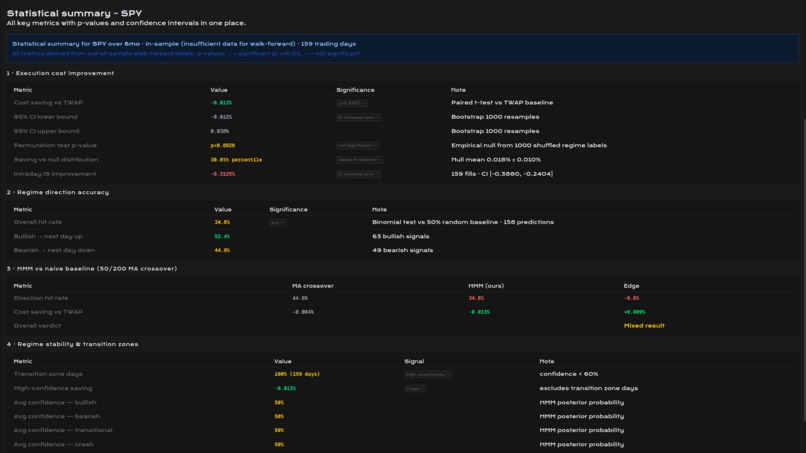Click the red -0.3125% value
The width and height of the screenshot is (806, 453).
[x=223, y=174]
